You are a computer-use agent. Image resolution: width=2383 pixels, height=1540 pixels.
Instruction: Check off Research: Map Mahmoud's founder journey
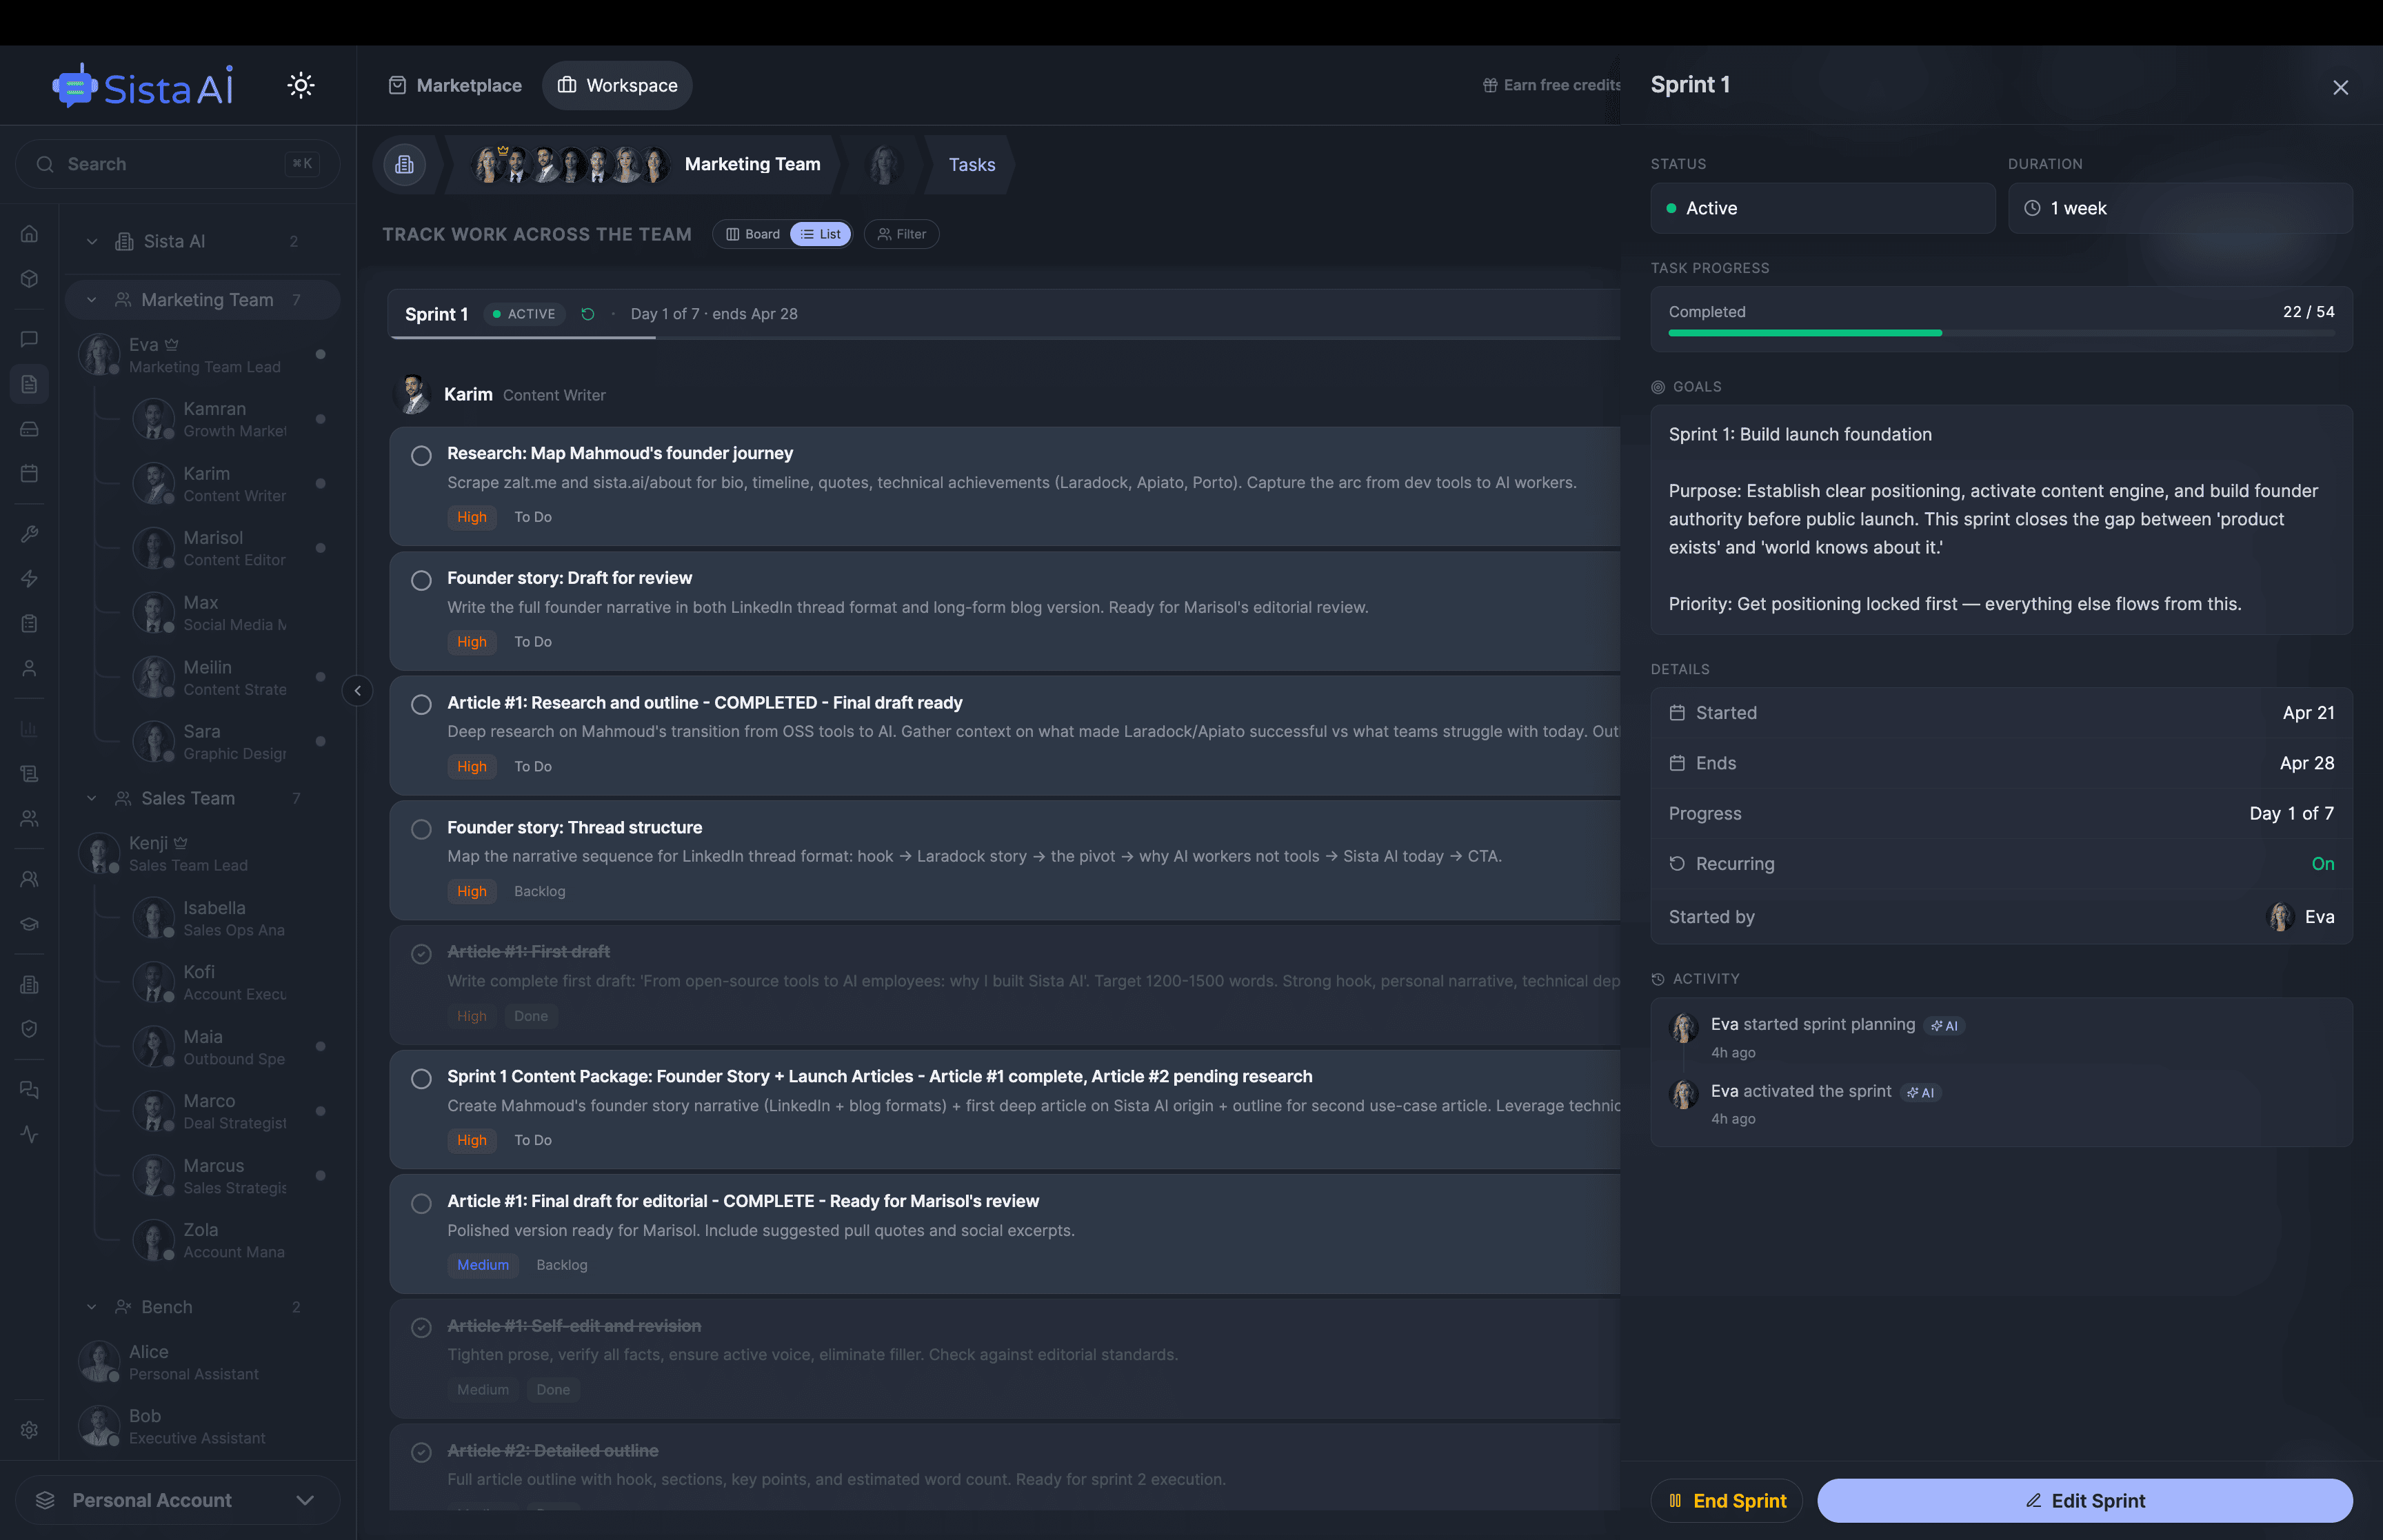click(422, 456)
